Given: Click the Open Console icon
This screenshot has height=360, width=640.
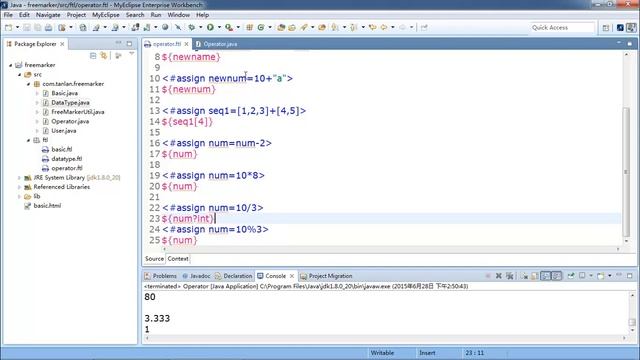Looking at the screenshot, I should tap(601, 276).
